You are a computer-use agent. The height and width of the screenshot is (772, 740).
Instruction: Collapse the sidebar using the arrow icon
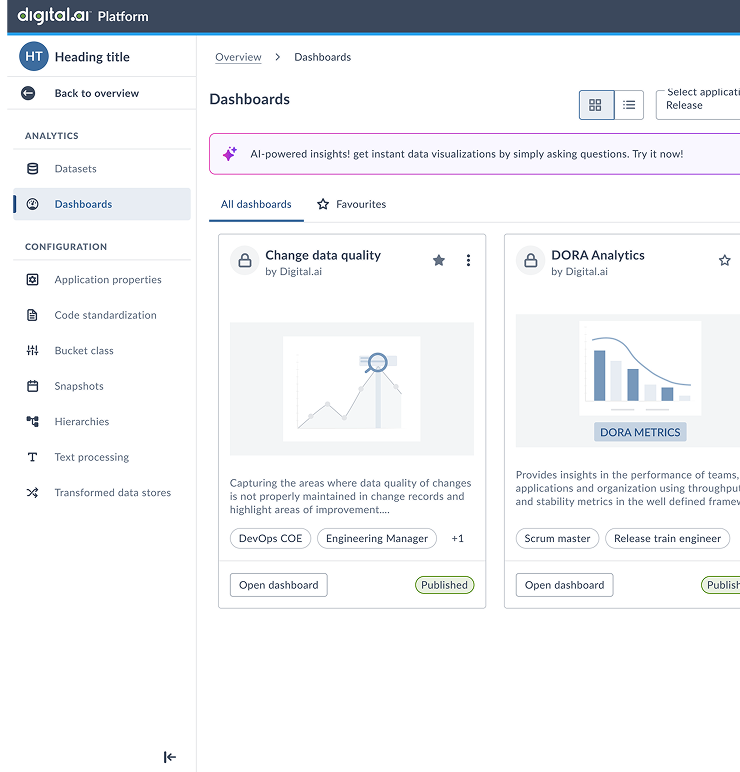point(170,757)
